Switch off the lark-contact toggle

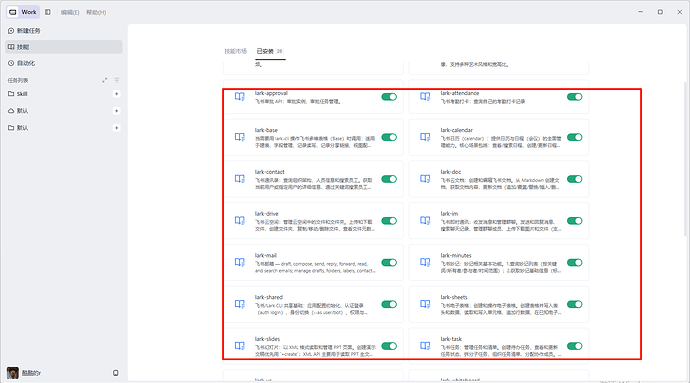389,179
